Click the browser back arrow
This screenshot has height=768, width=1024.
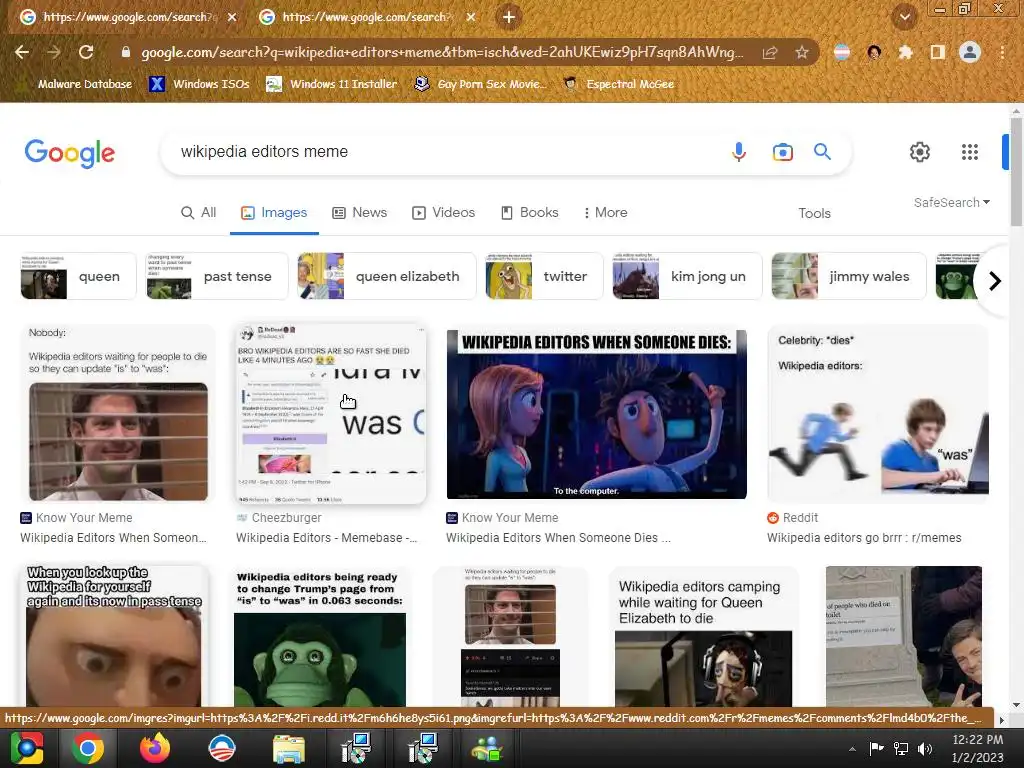[22, 52]
